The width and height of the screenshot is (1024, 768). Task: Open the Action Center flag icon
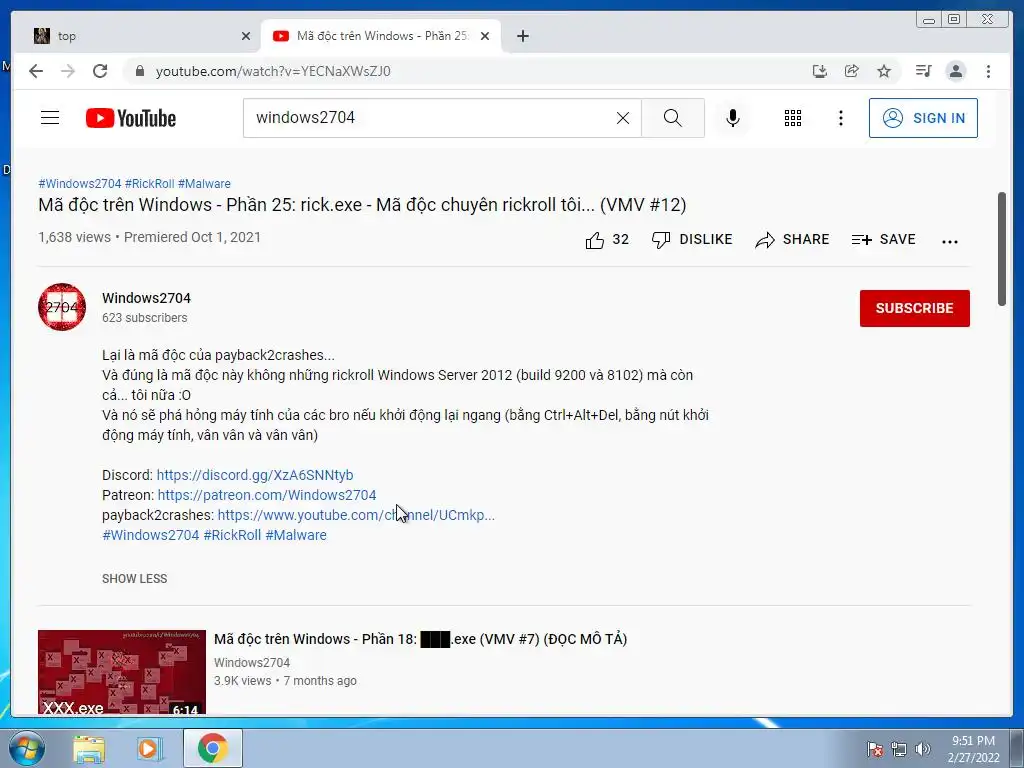(875, 749)
